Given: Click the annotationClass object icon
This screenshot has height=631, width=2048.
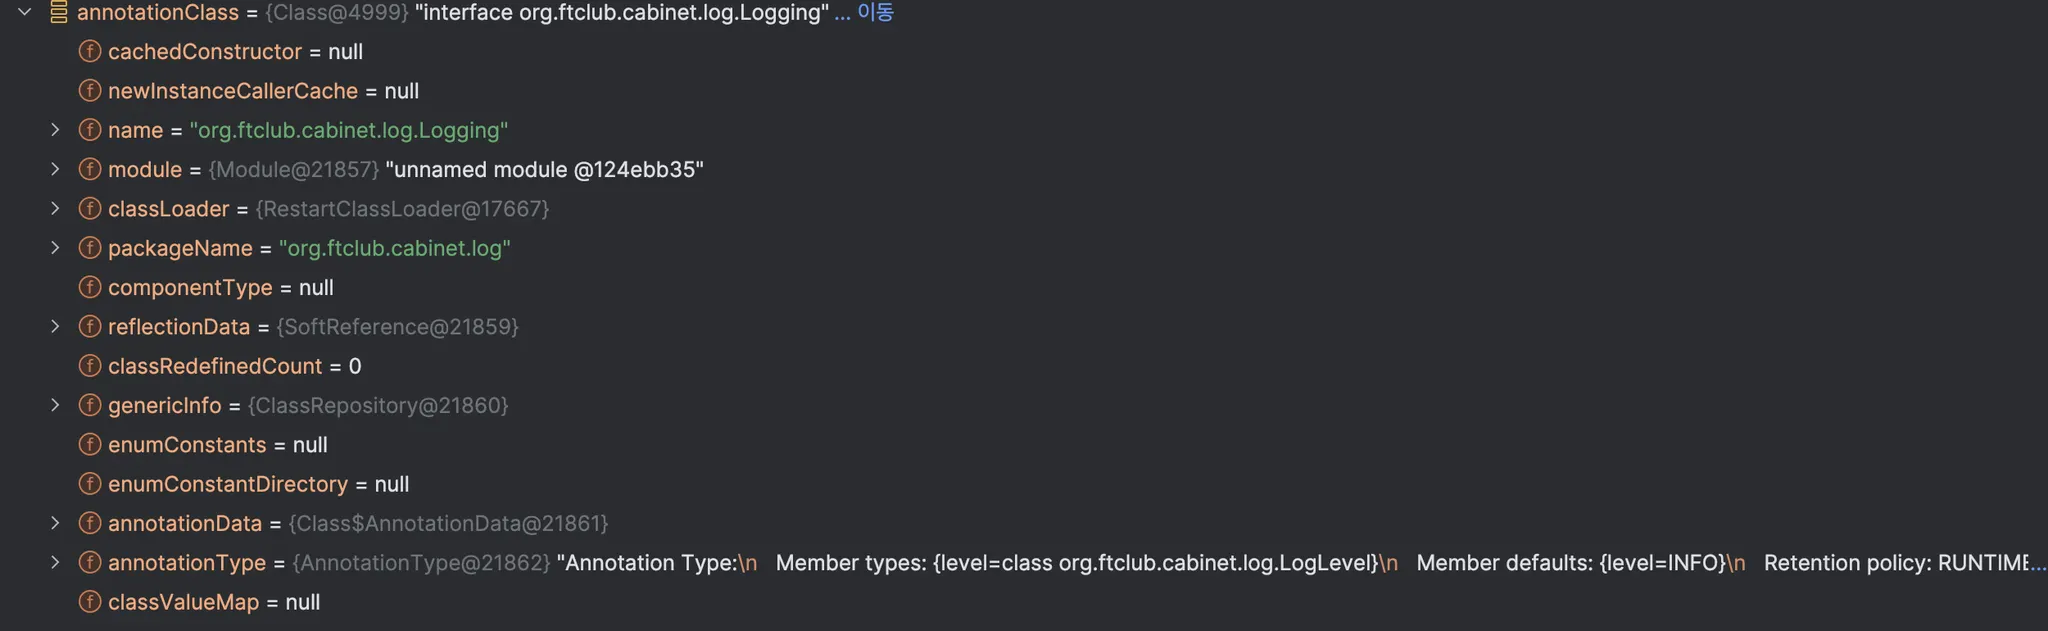Looking at the screenshot, I should (x=59, y=12).
